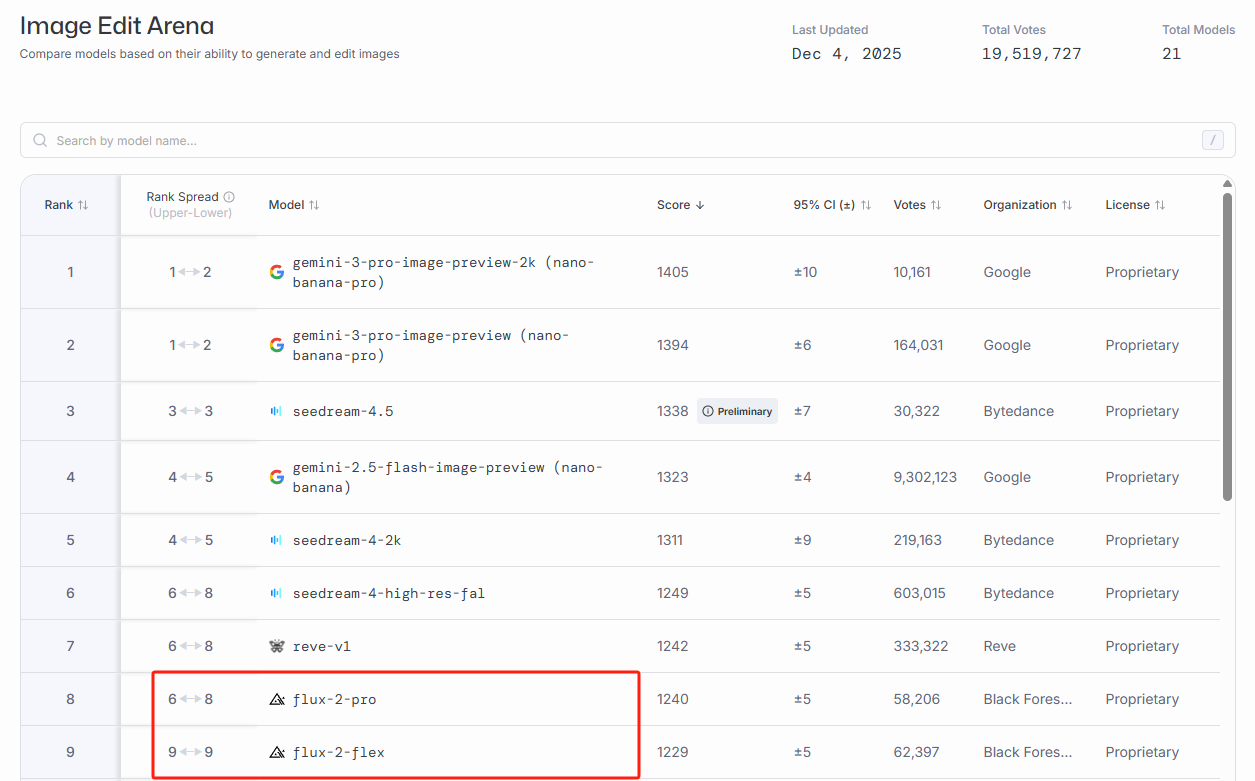Screen dimensions: 1255x781
Task: Click the slash shortcut key badge in search
Action: 1212,141
